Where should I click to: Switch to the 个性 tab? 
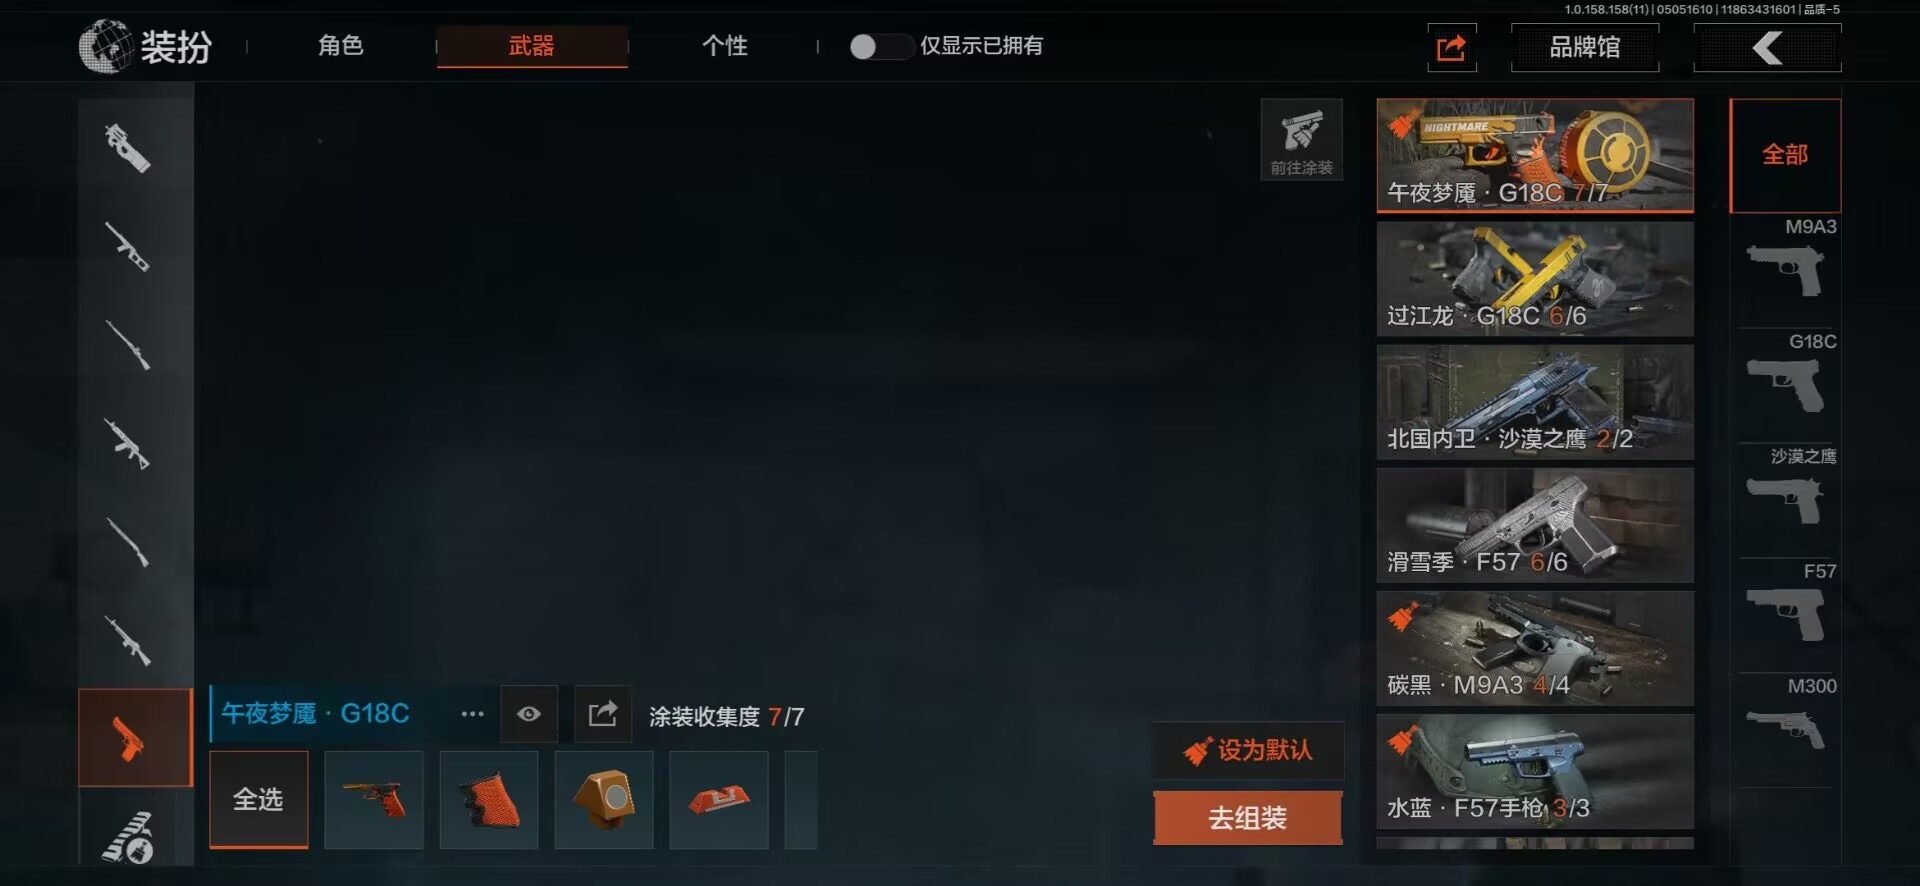[725, 46]
